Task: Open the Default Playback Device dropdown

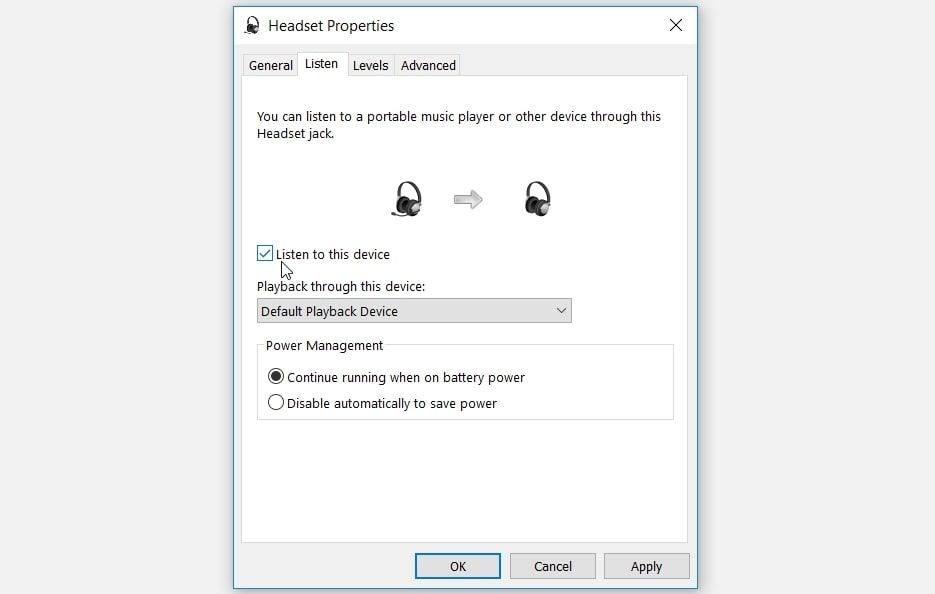Action: point(414,311)
